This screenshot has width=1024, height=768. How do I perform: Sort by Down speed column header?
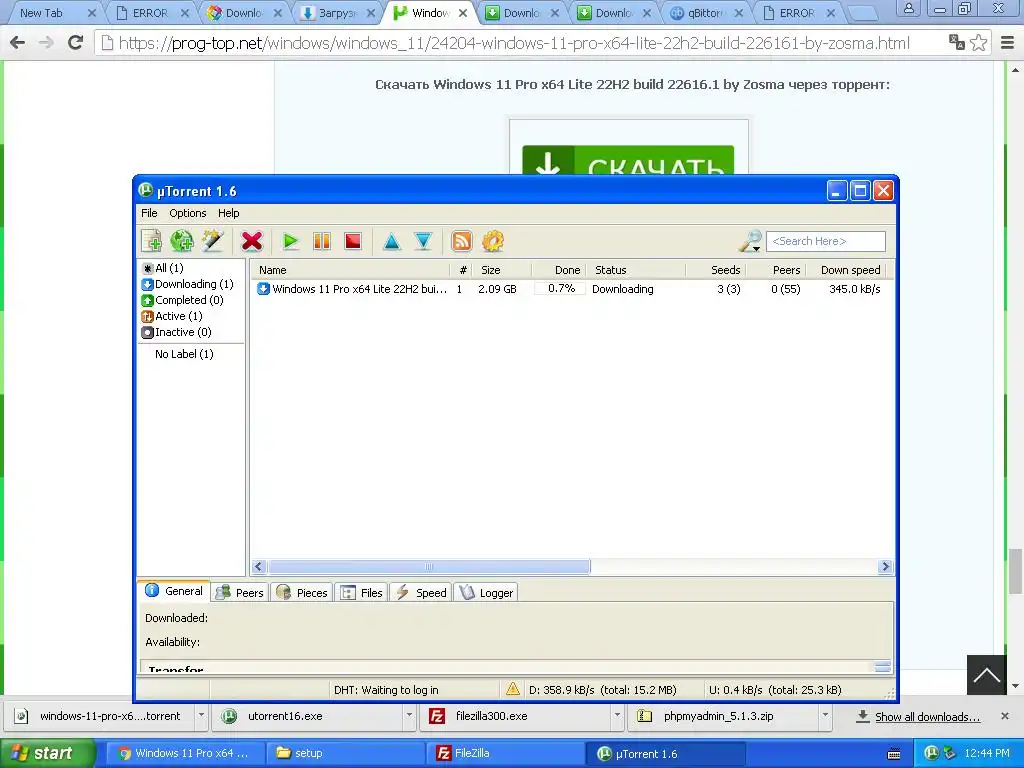click(846, 270)
